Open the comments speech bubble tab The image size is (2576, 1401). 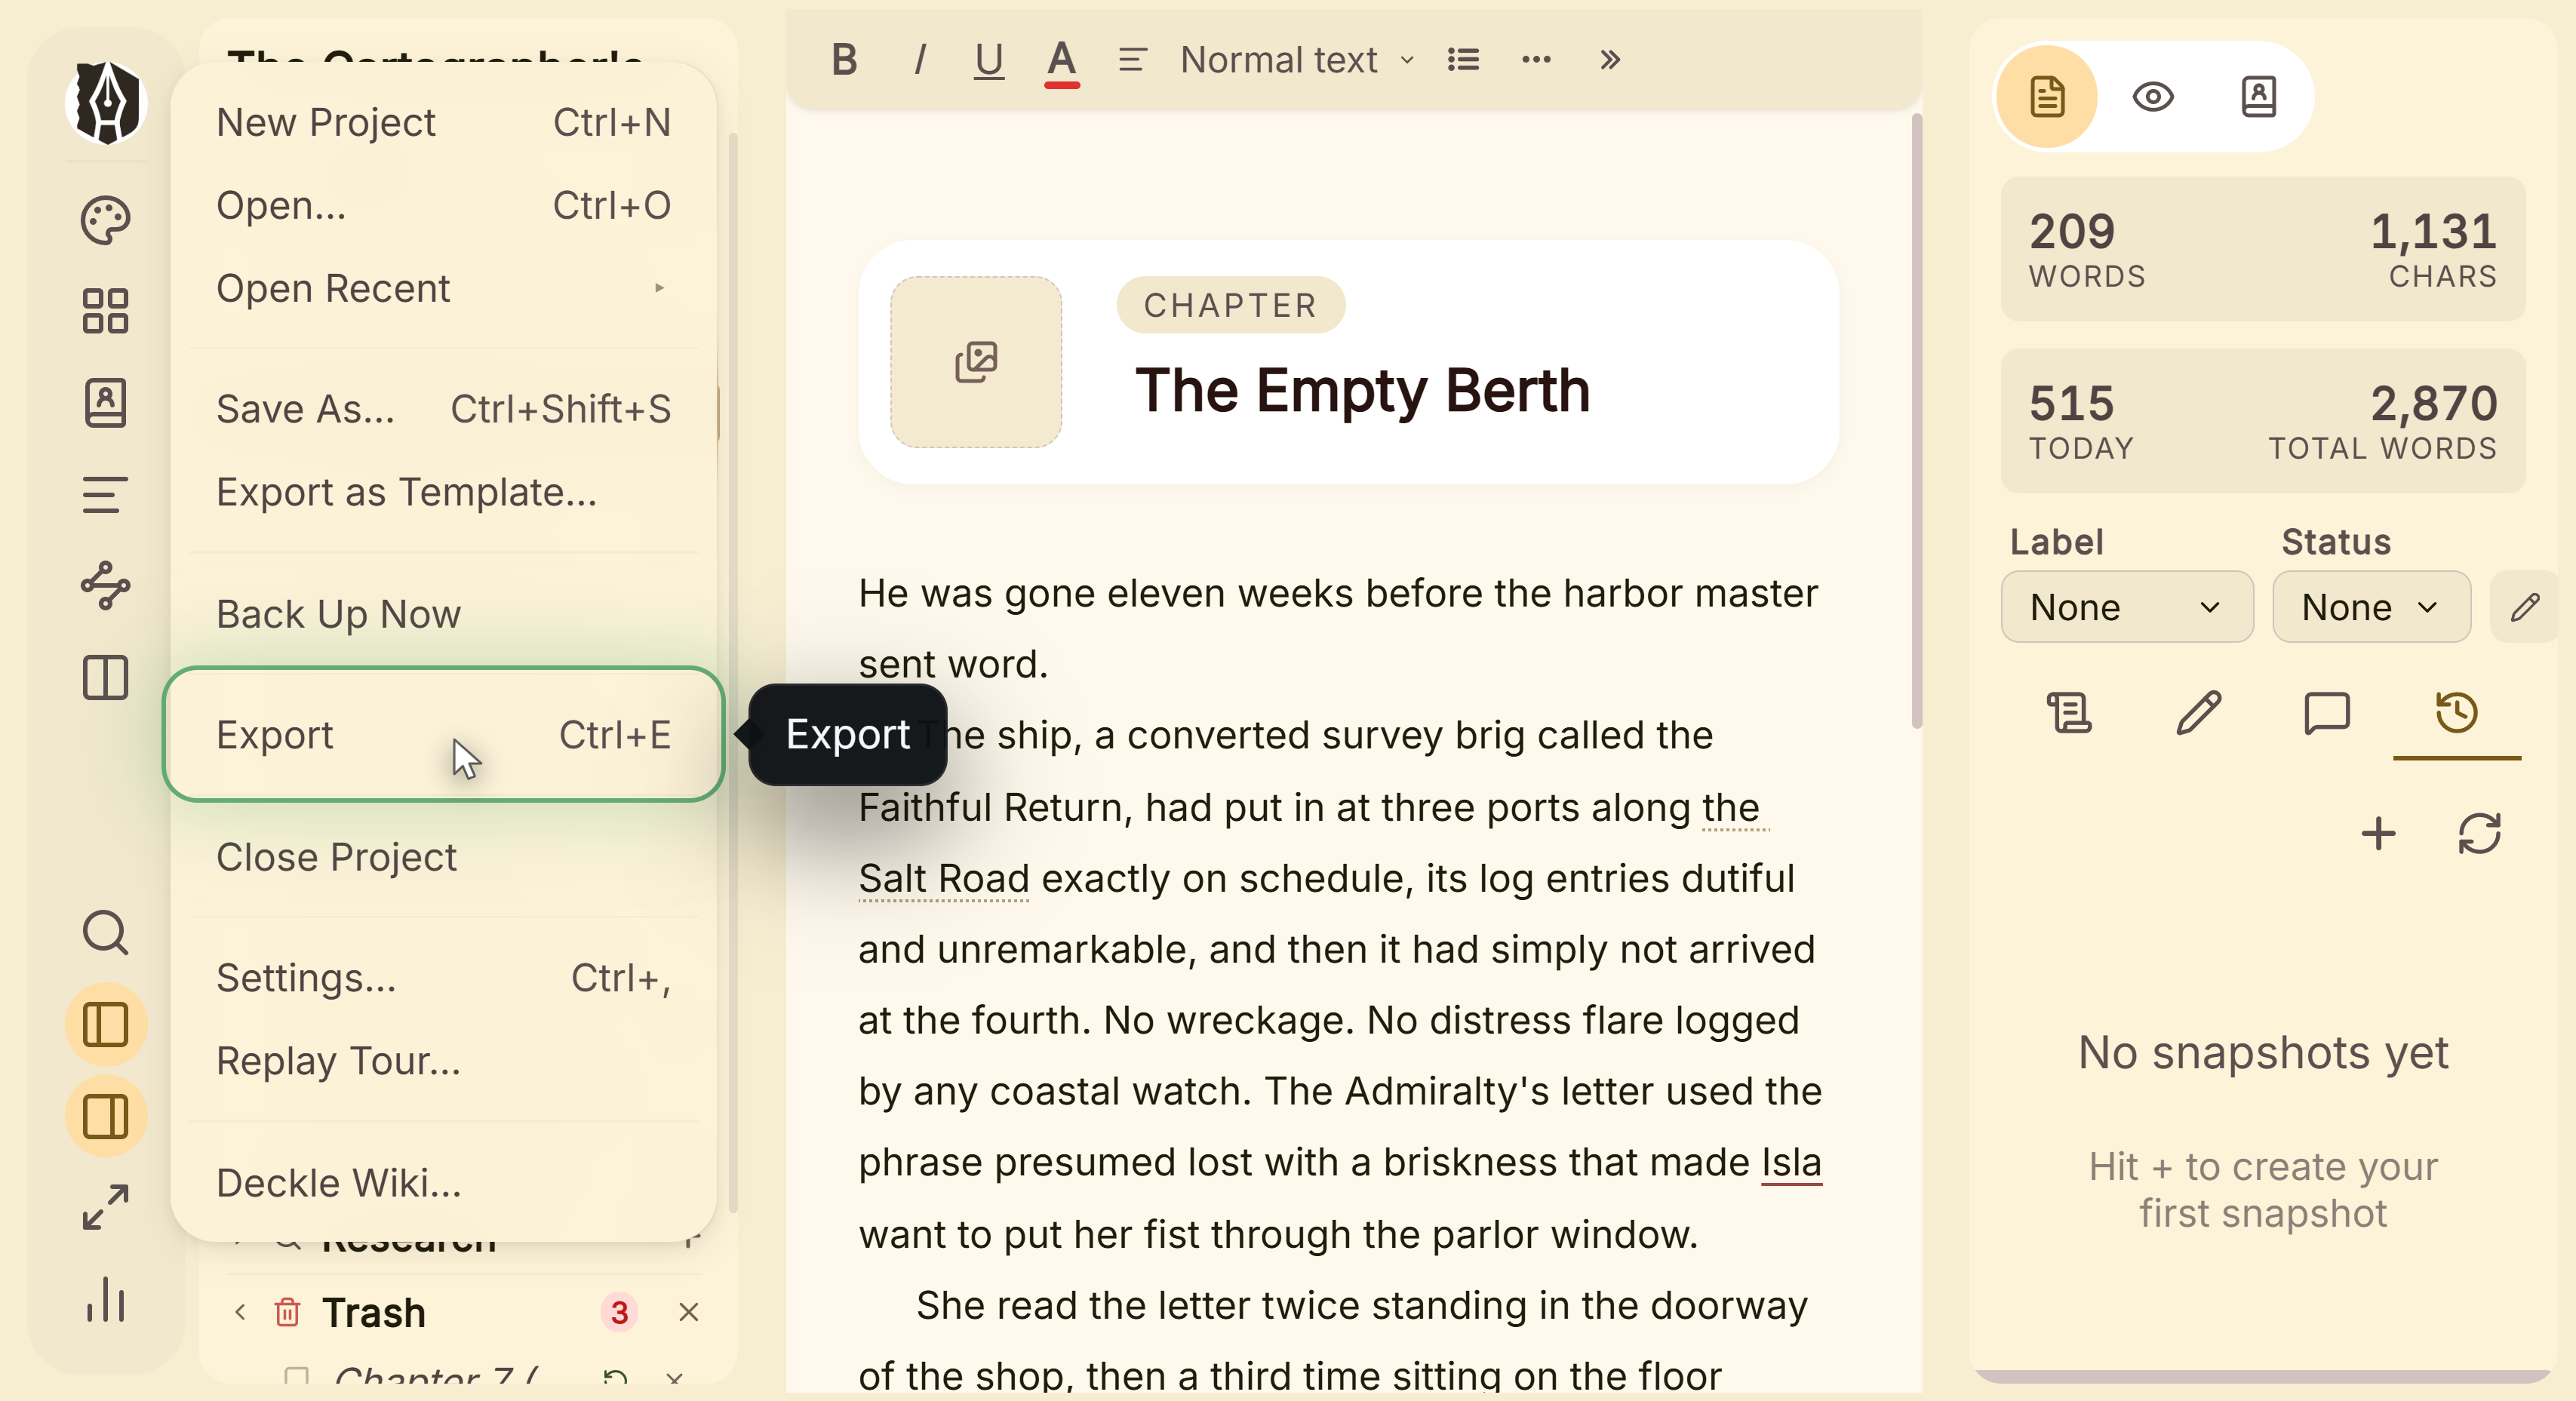(x=2327, y=713)
